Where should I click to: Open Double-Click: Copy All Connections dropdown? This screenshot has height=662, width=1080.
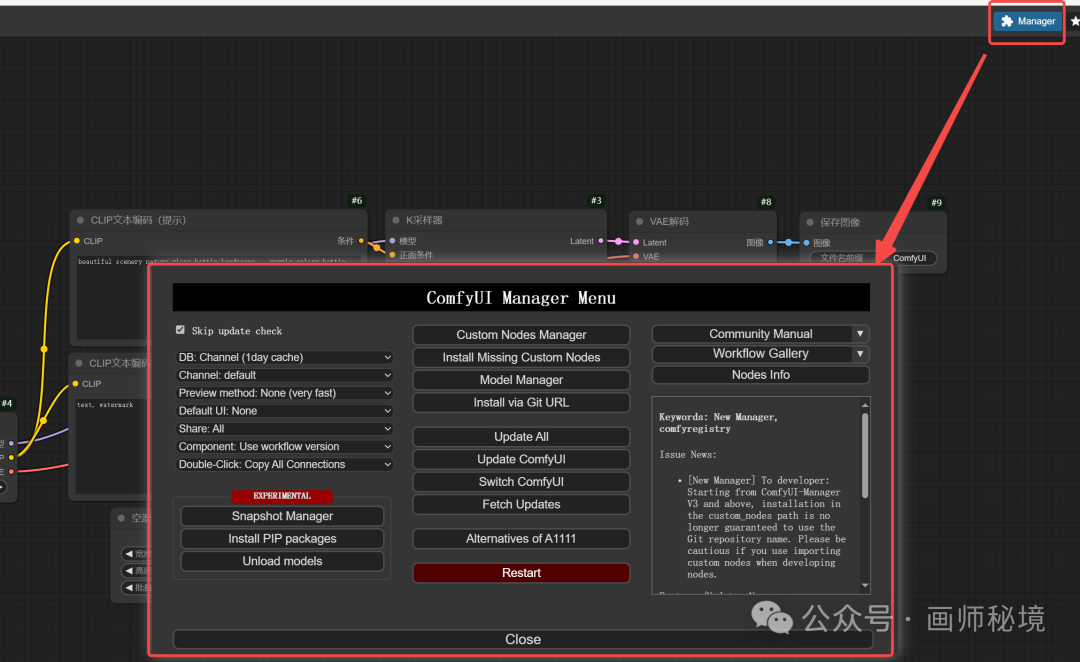click(284, 464)
